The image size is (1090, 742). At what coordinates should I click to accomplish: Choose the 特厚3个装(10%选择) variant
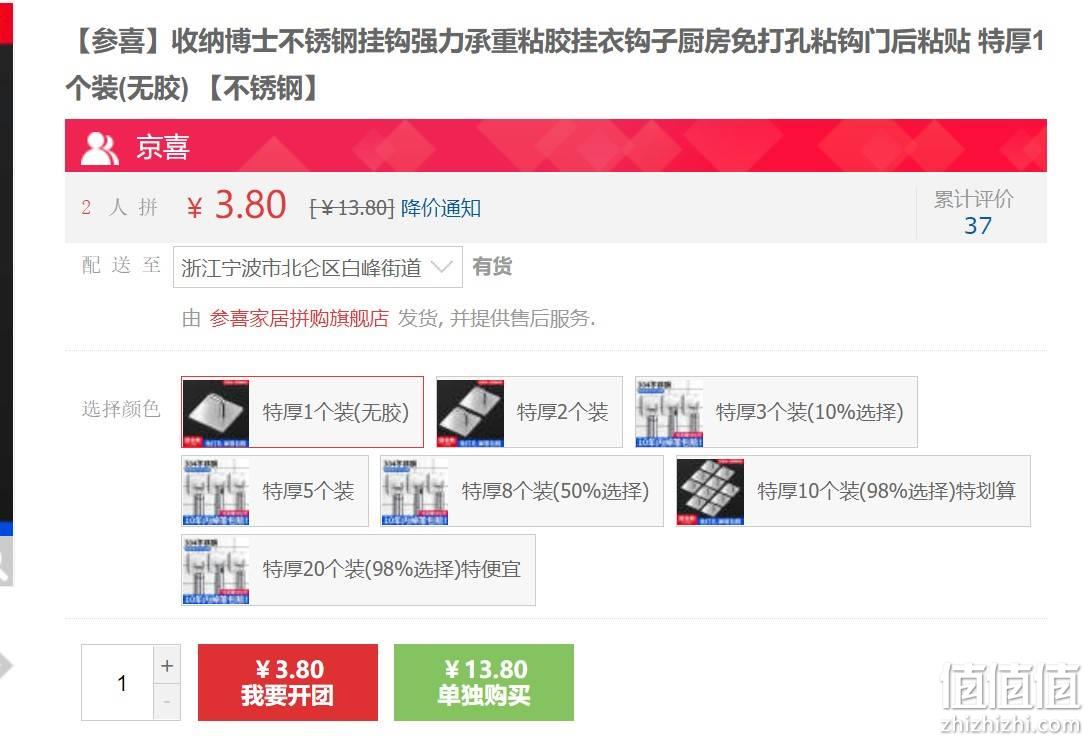pyautogui.click(x=776, y=412)
